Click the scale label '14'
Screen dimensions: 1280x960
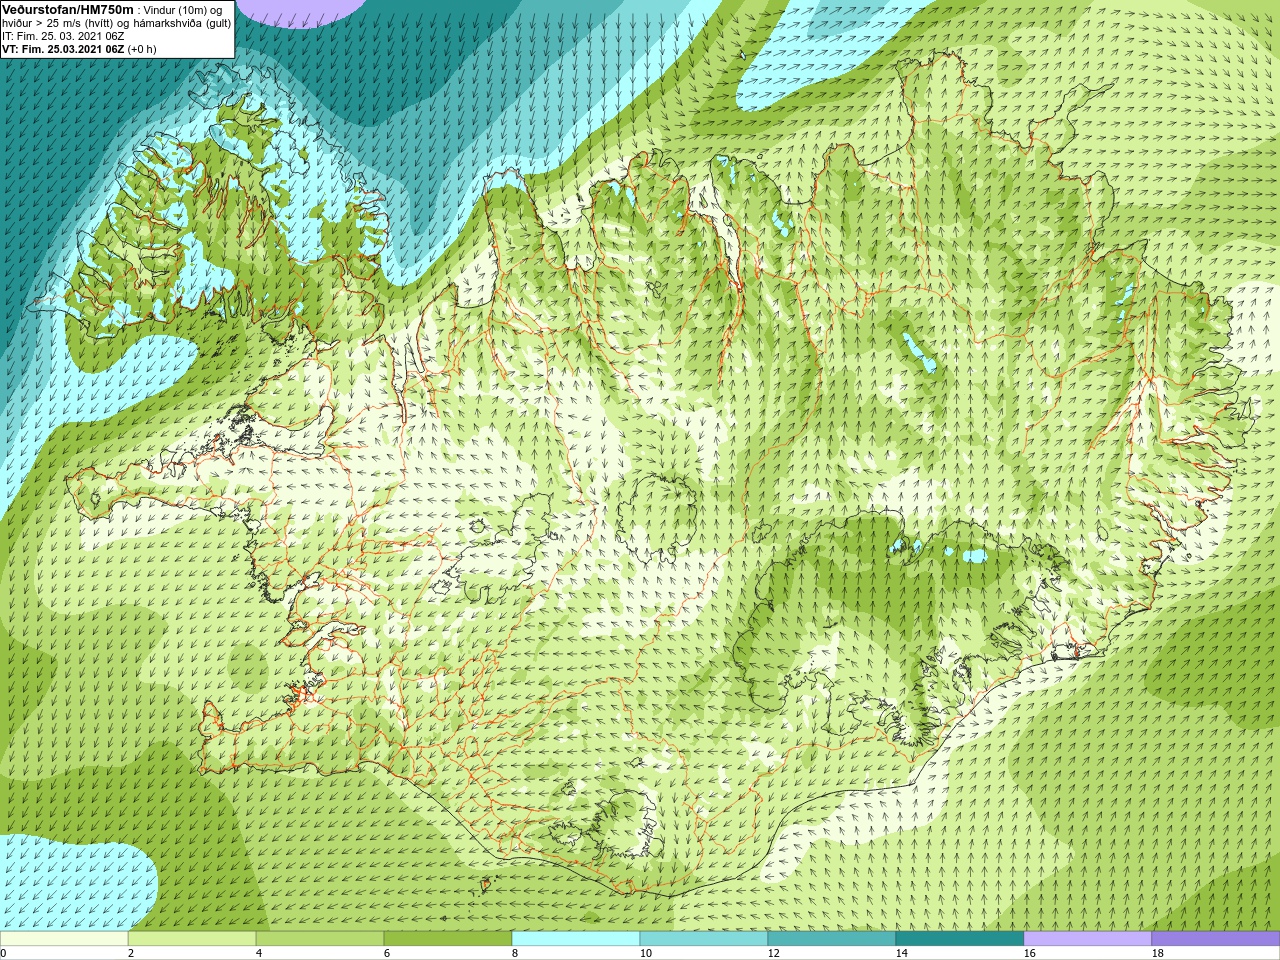(x=901, y=953)
